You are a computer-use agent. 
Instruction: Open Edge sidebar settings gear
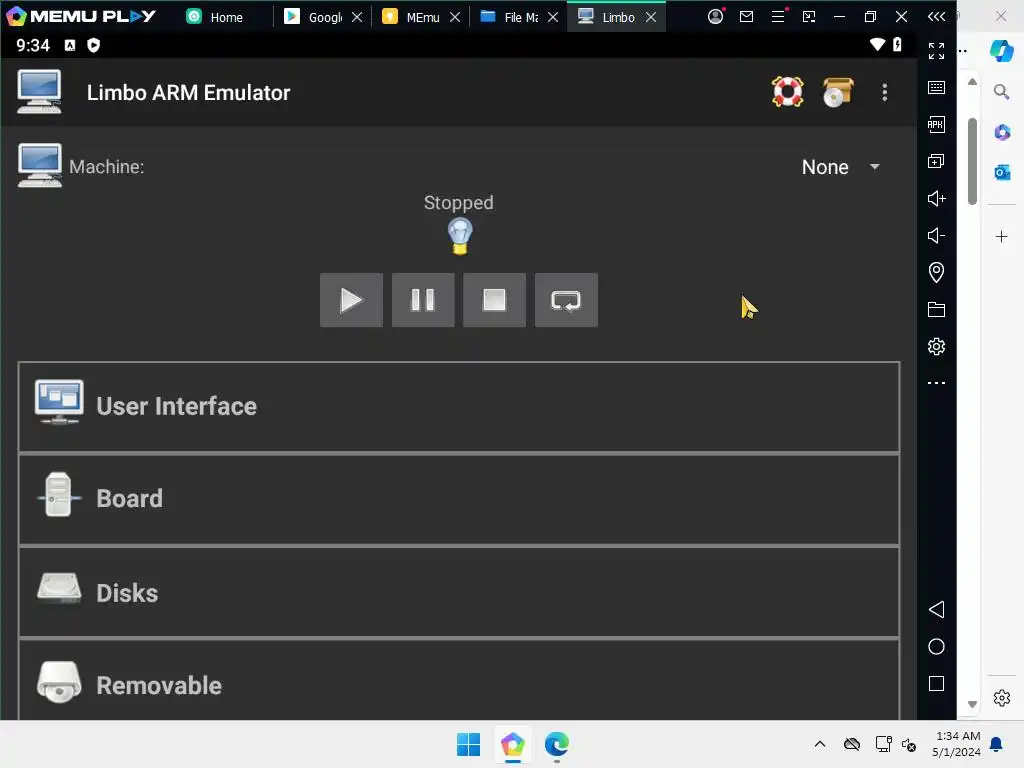coord(1001,698)
